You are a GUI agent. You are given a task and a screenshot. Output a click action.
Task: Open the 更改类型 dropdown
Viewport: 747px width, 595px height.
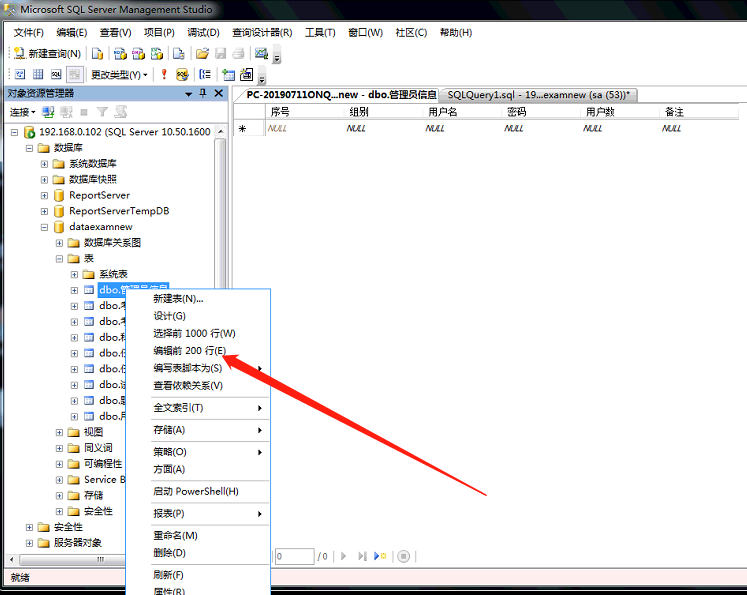(119, 74)
